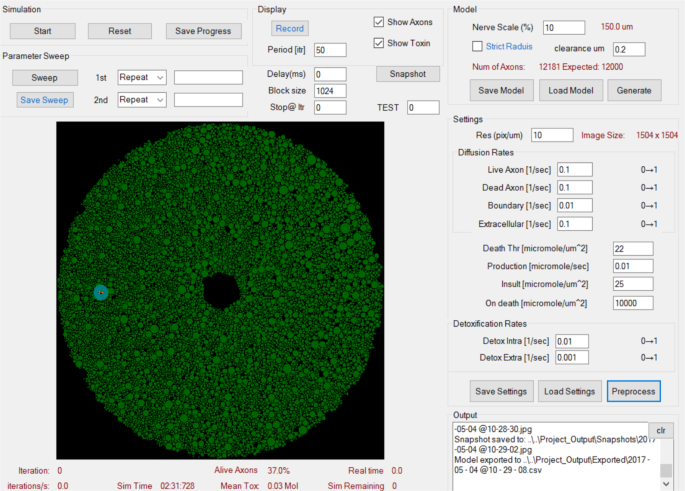The height and width of the screenshot is (491, 685).
Task: Click the cyan insult marker on nerve
Action: [x=100, y=292]
